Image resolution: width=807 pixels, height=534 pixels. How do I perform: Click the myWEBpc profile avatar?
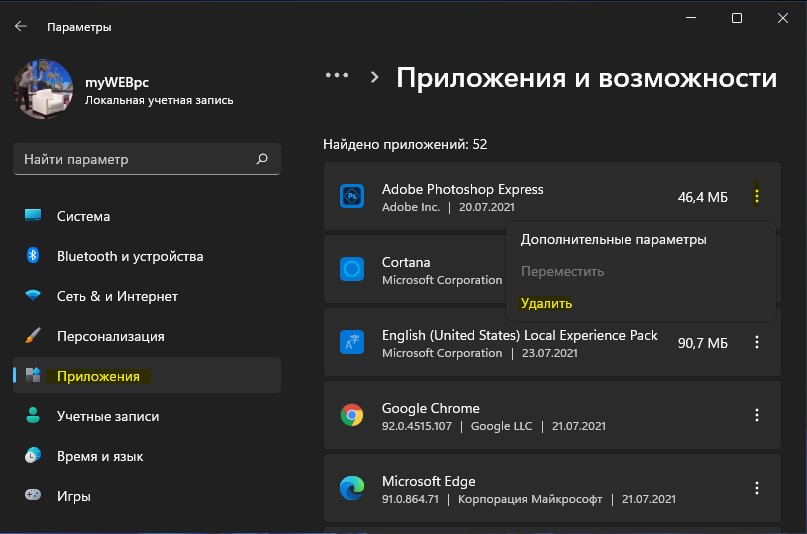[x=44, y=88]
